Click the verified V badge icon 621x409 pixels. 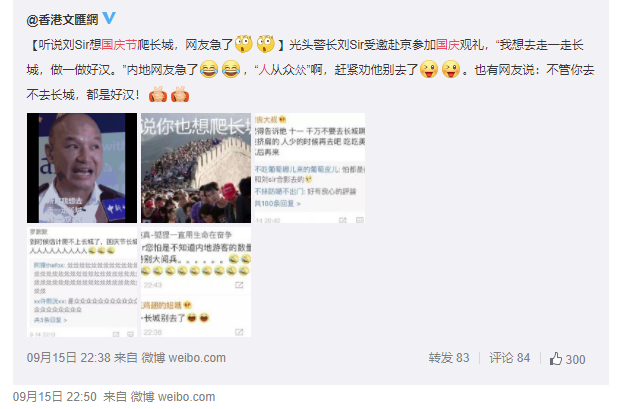(109, 18)
